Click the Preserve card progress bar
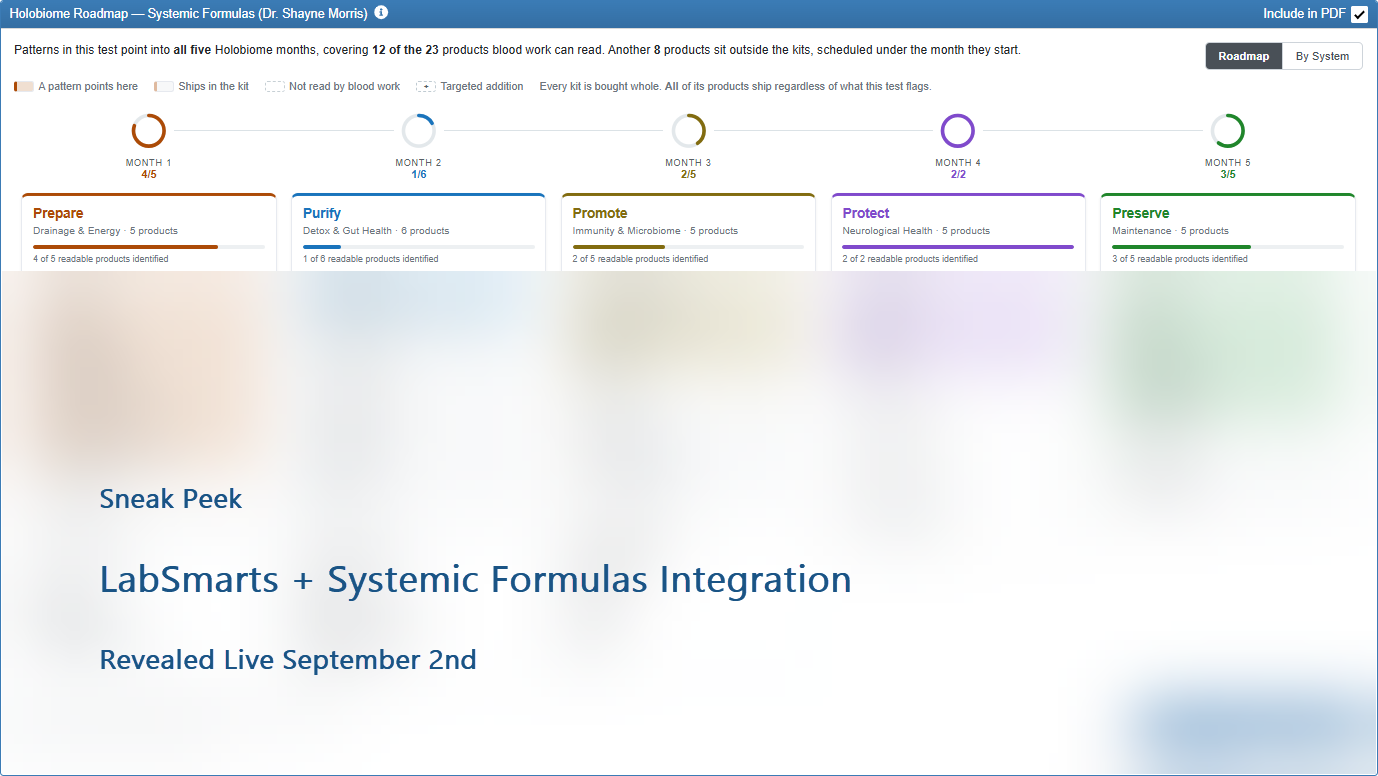Viewport: 1378px width, 776px height. tap(1228, 247)
